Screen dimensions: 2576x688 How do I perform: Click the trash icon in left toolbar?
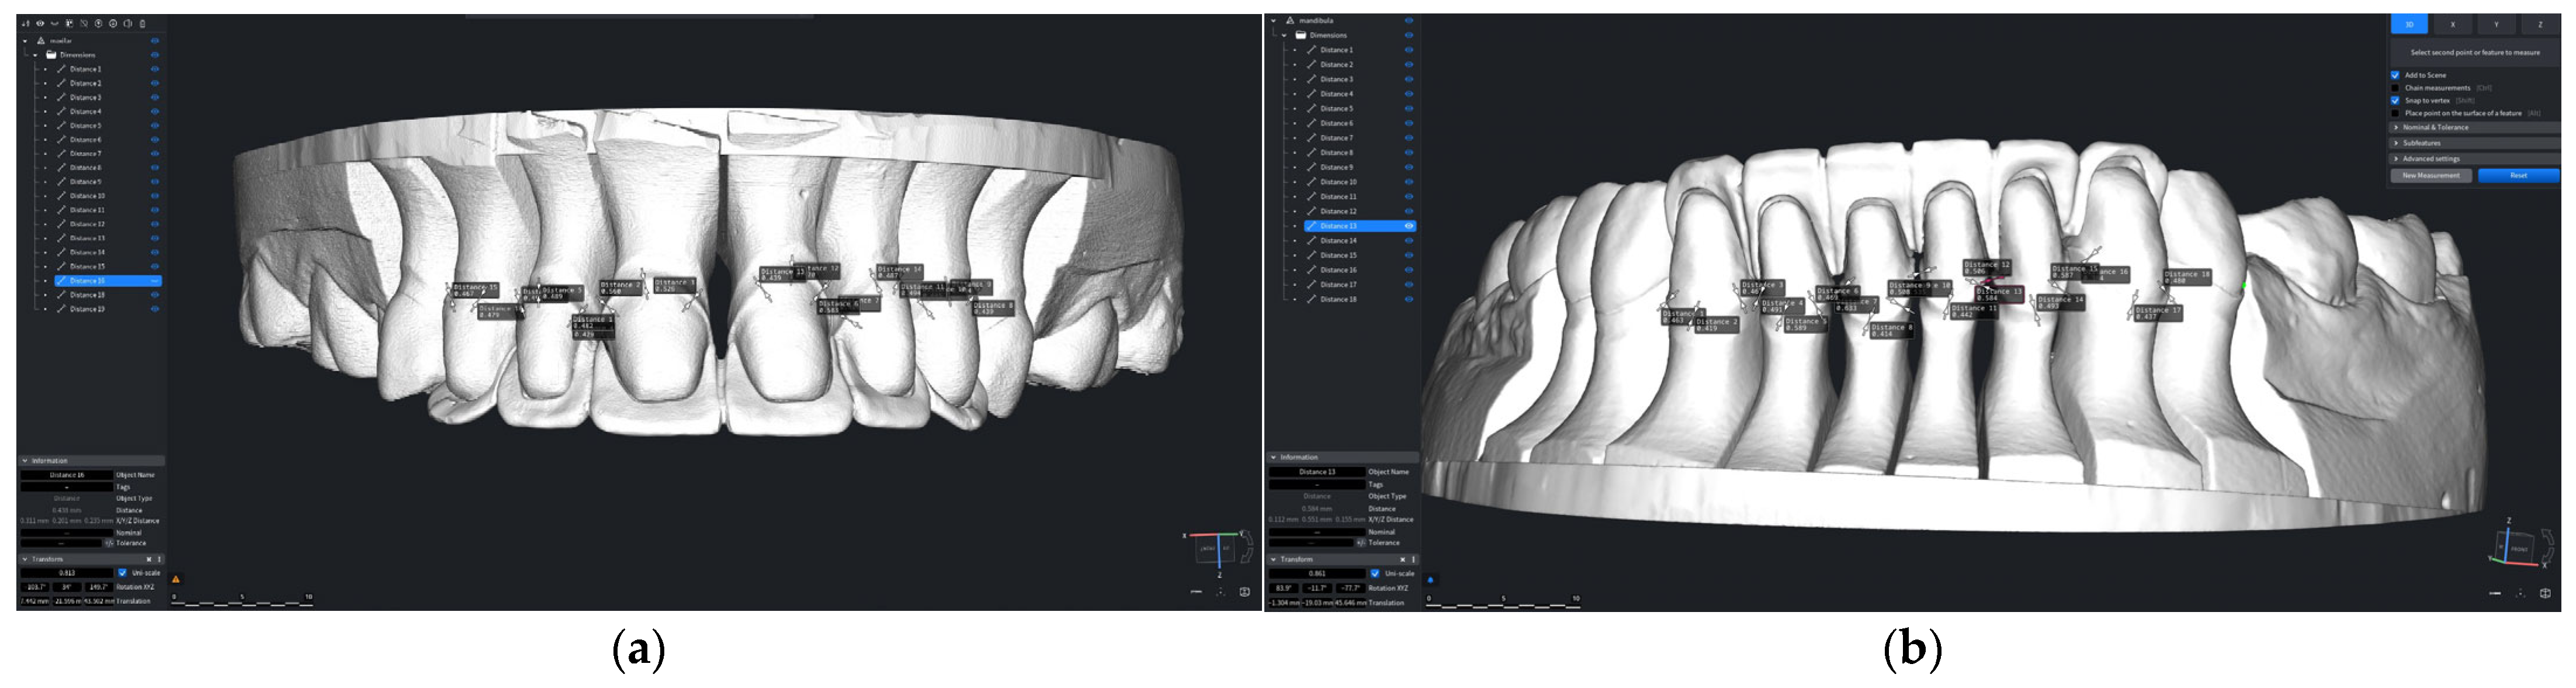[x=142, y=23]
